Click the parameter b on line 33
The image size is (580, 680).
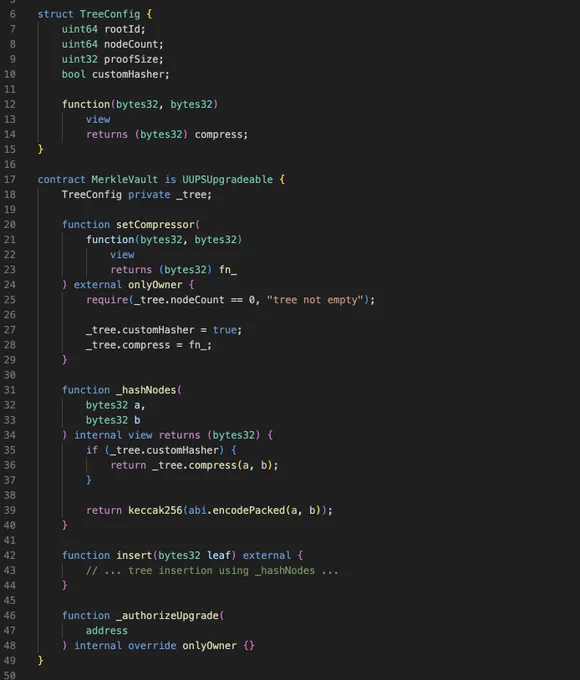click(137, 420)
